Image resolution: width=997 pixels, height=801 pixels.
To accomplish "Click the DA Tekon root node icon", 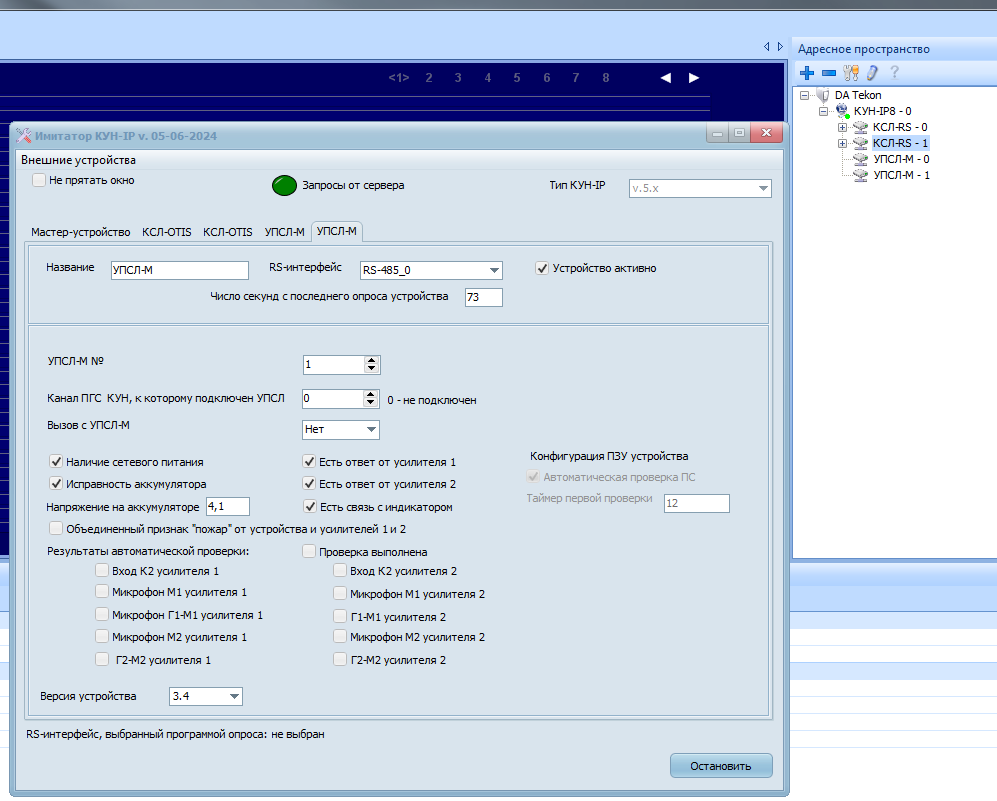I will [x=823, y=96].
